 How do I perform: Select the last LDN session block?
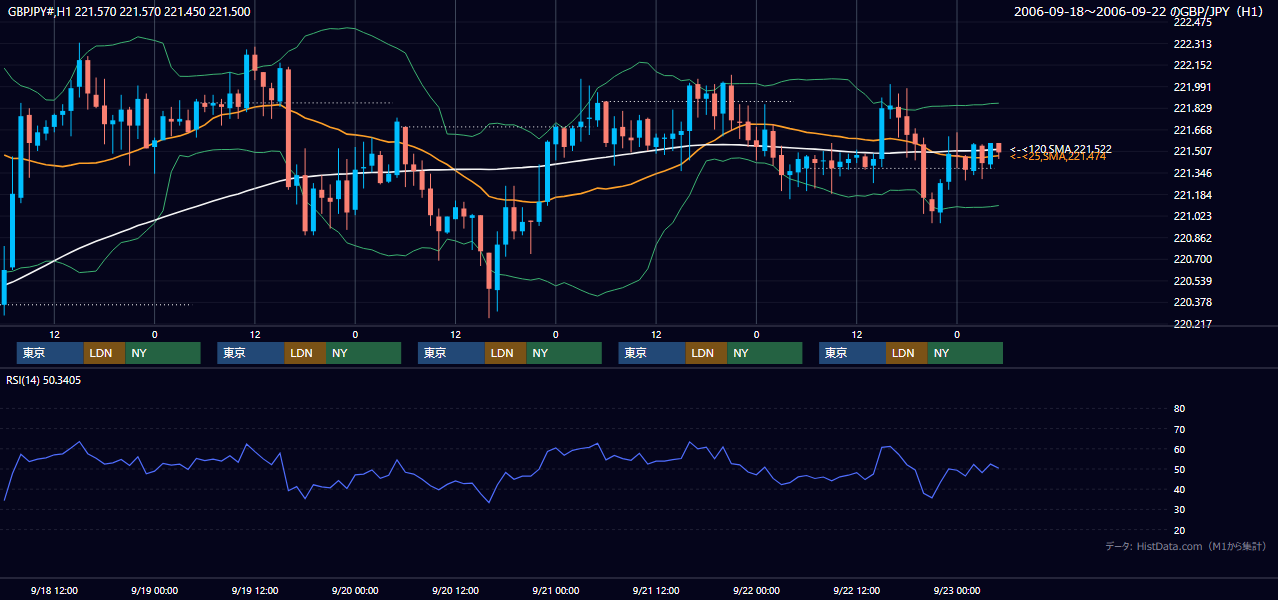point(907,353)
